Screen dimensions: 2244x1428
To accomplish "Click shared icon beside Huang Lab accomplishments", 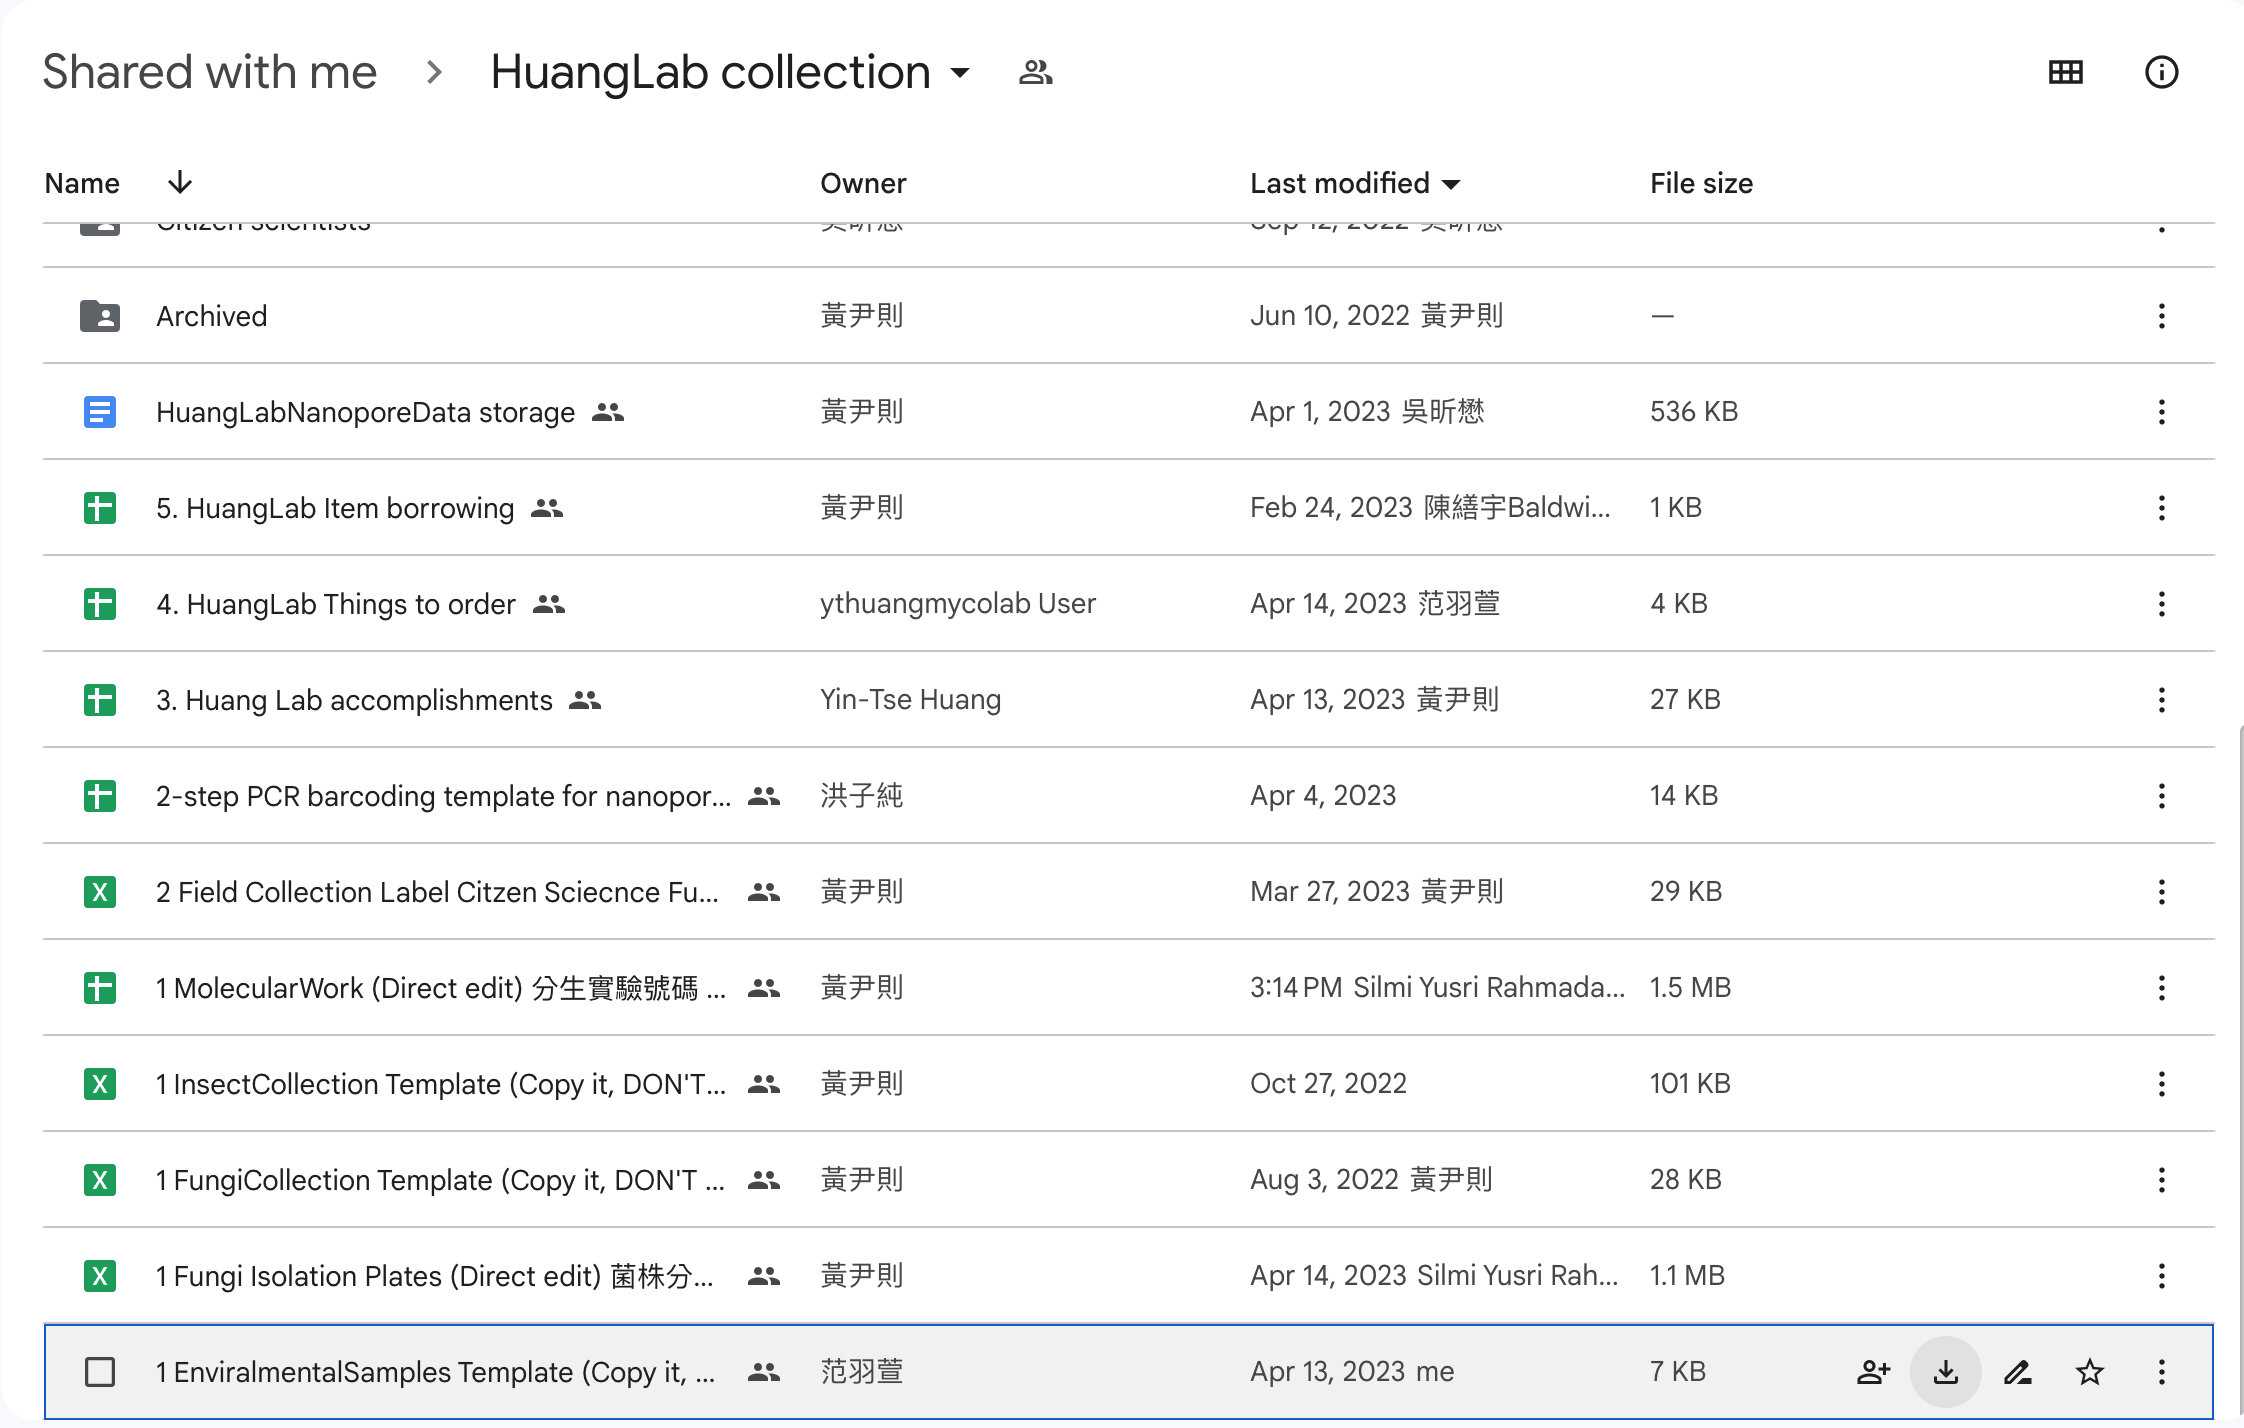I will pos(585,700).
